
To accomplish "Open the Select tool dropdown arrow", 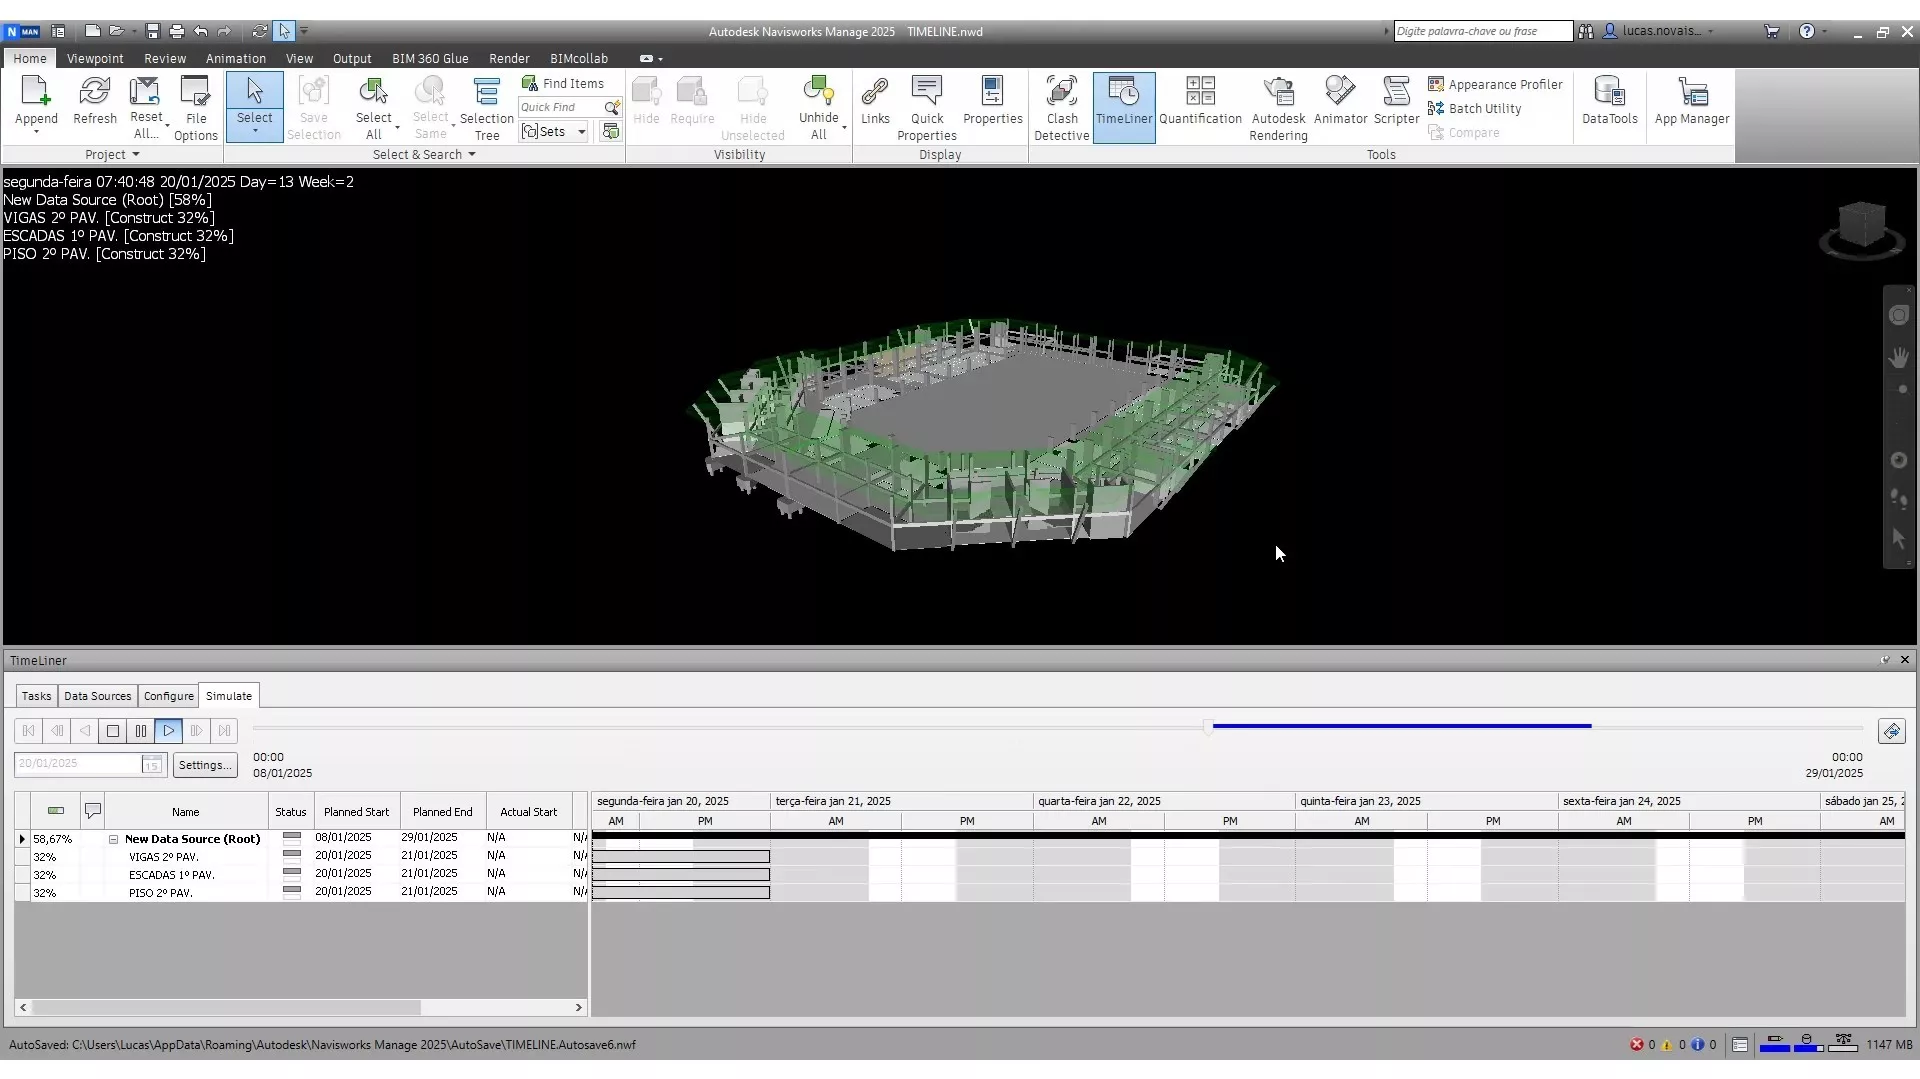I will [254, 131].
